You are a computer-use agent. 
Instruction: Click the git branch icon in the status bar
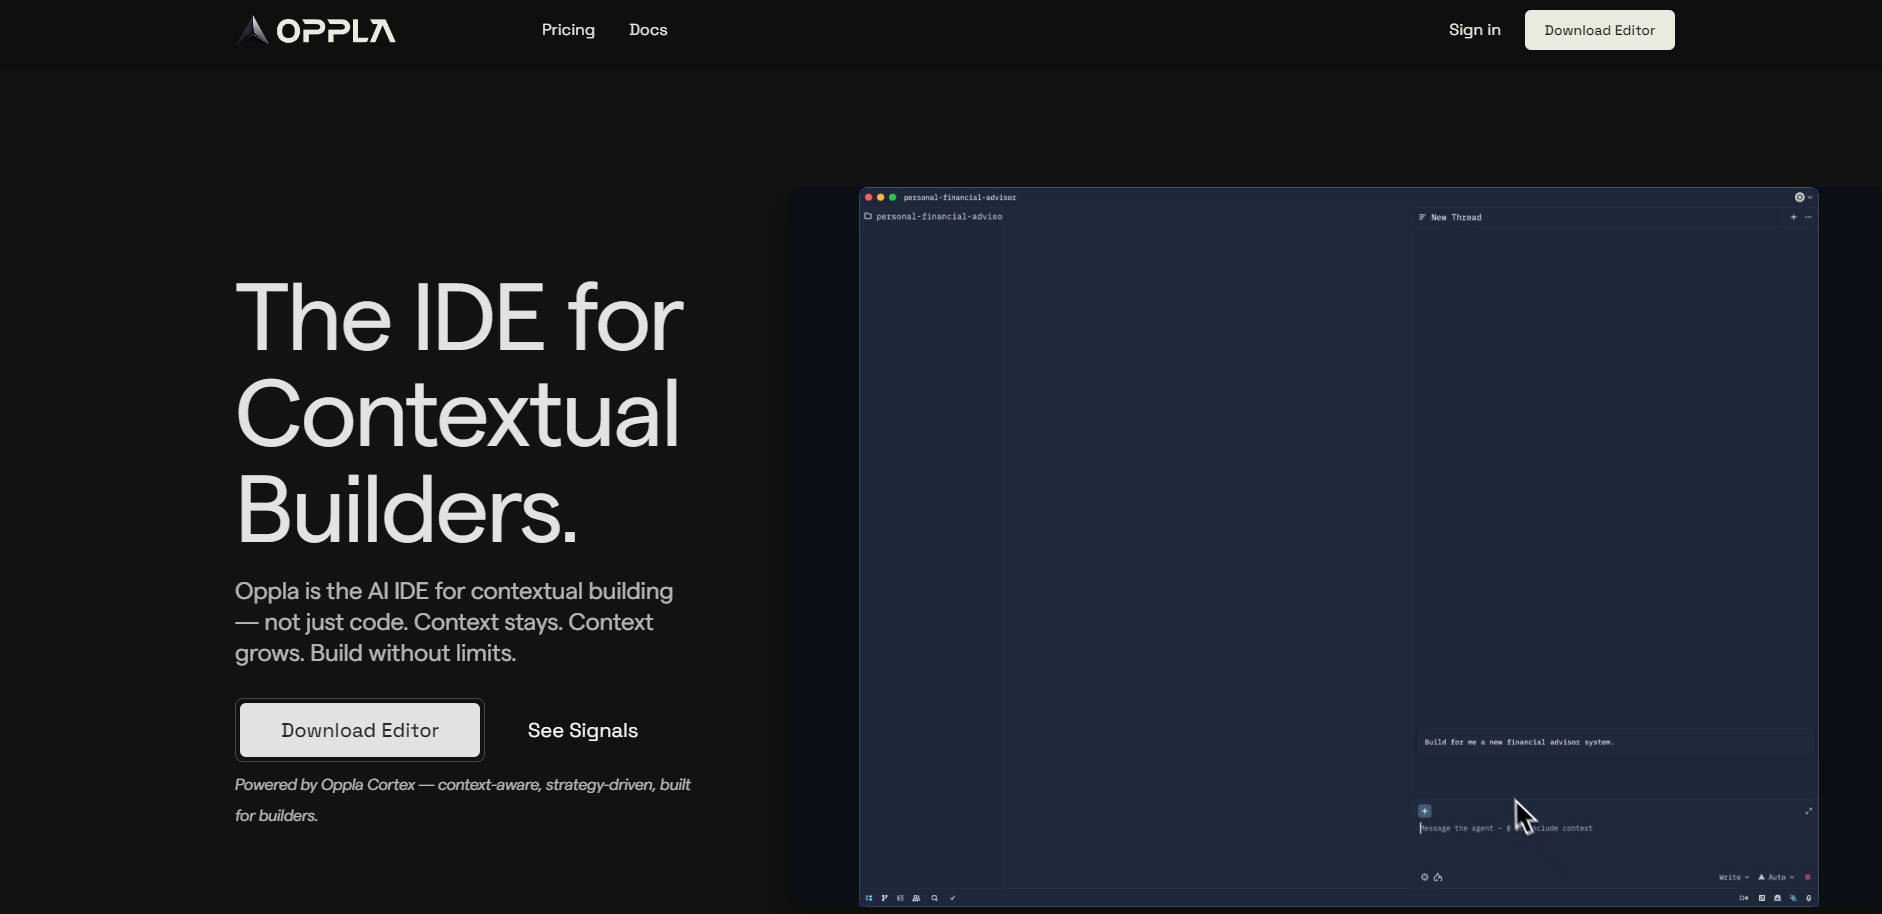point(884,898)
